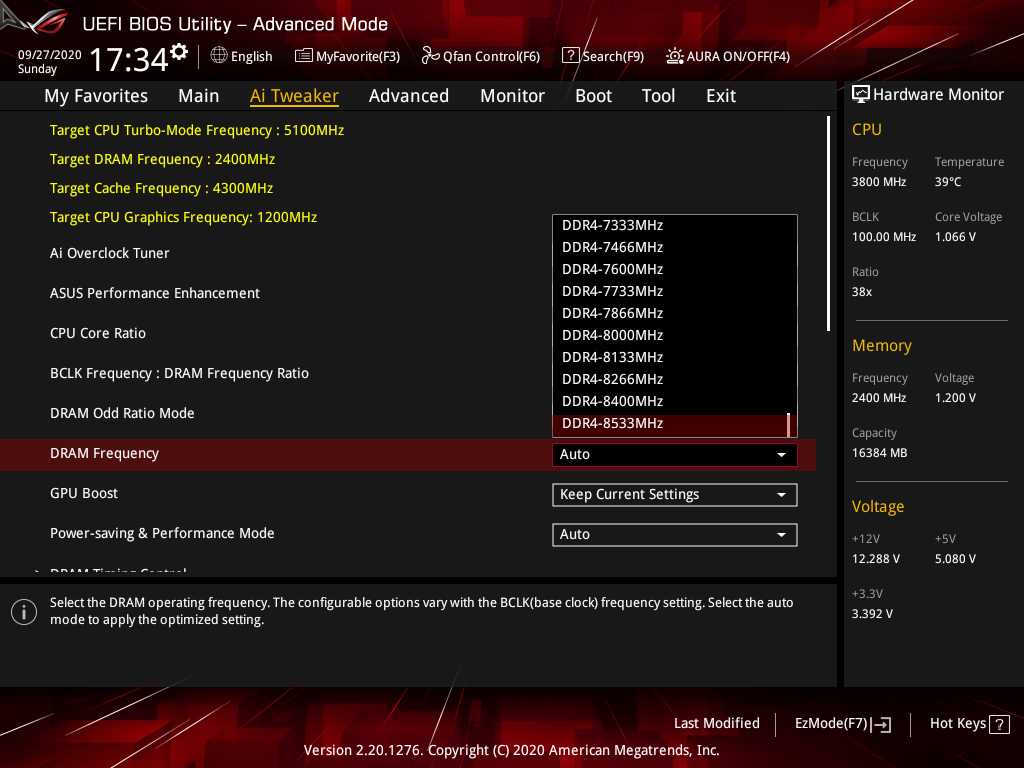Viewport: 1024px width, 768px height.
Task: Open Search(F9) question icon
Action: point(570,56)
